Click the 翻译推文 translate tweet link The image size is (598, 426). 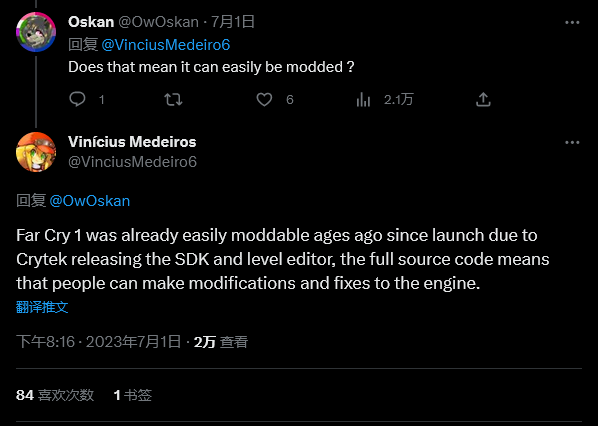coord(42,307)
